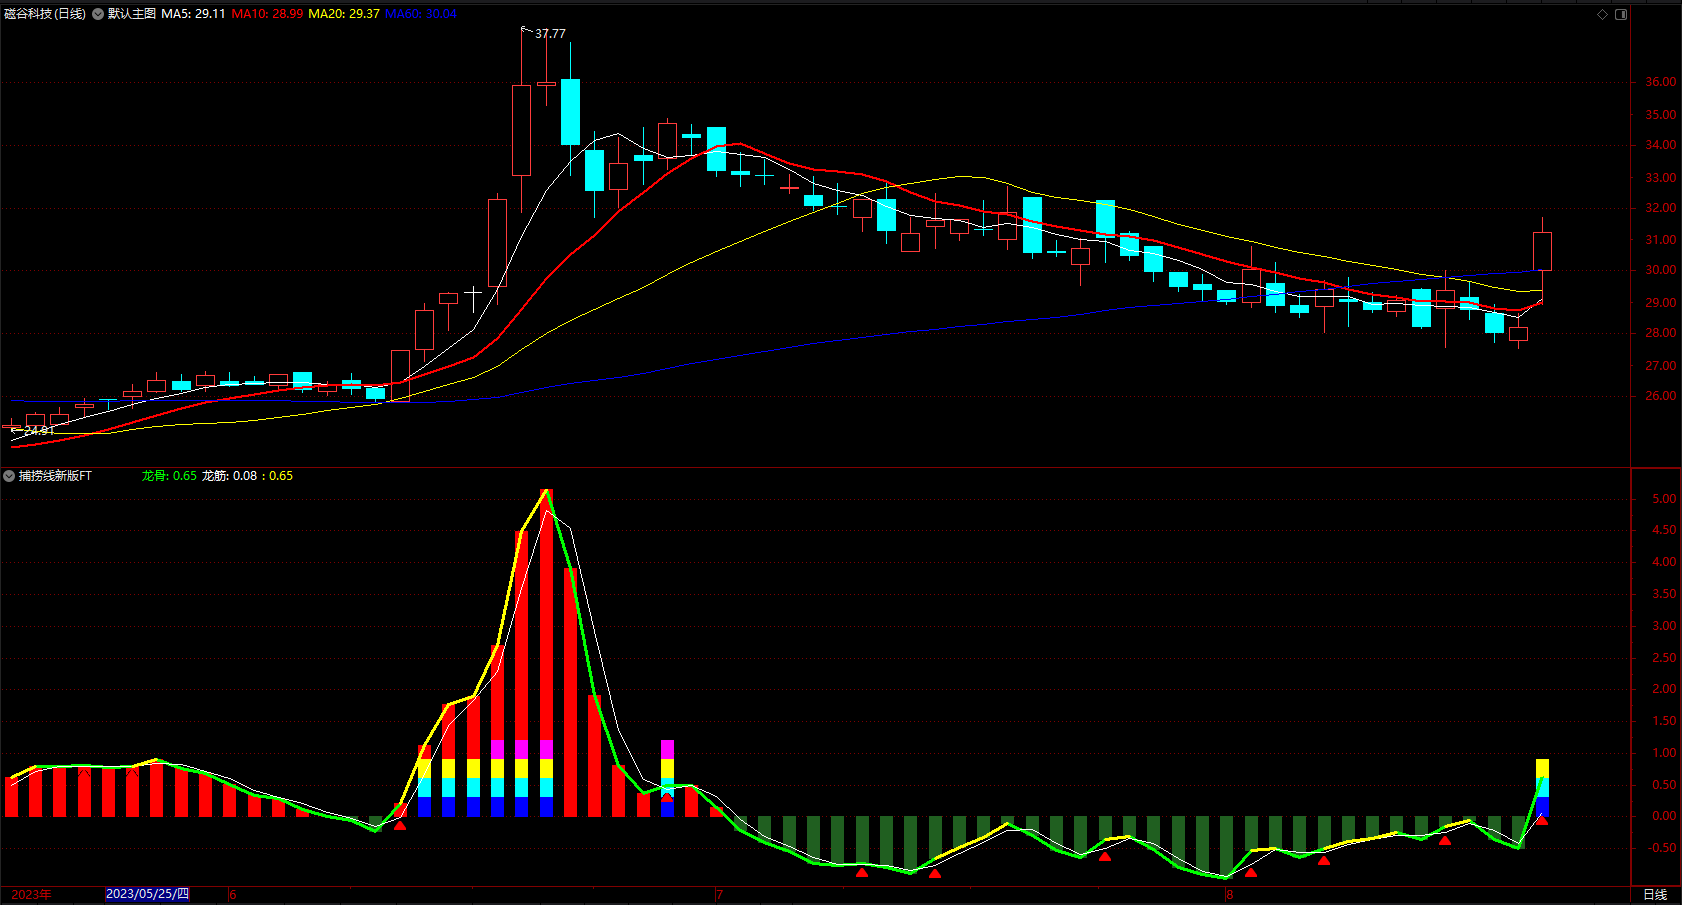This screenshot has height=905, width=1682.
Task: Click the 37.77 high price label
Action: 550,34
